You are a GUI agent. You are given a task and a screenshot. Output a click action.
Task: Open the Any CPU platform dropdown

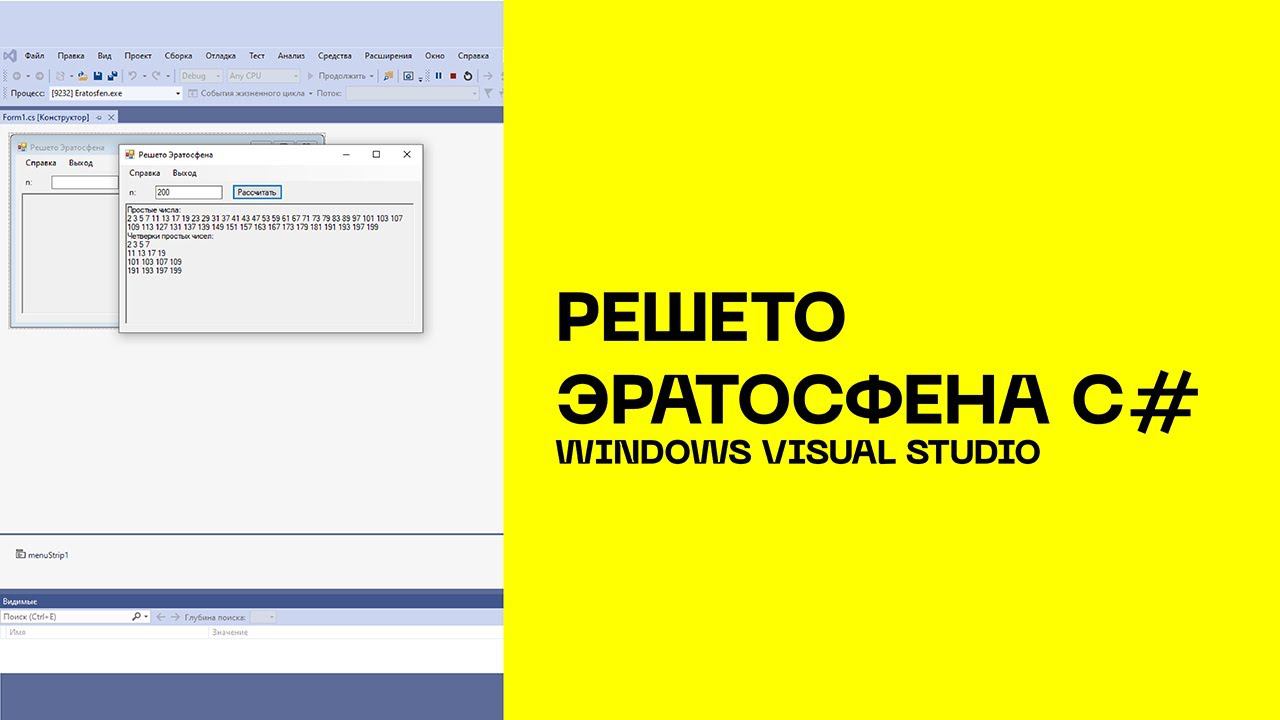(263, 76)
